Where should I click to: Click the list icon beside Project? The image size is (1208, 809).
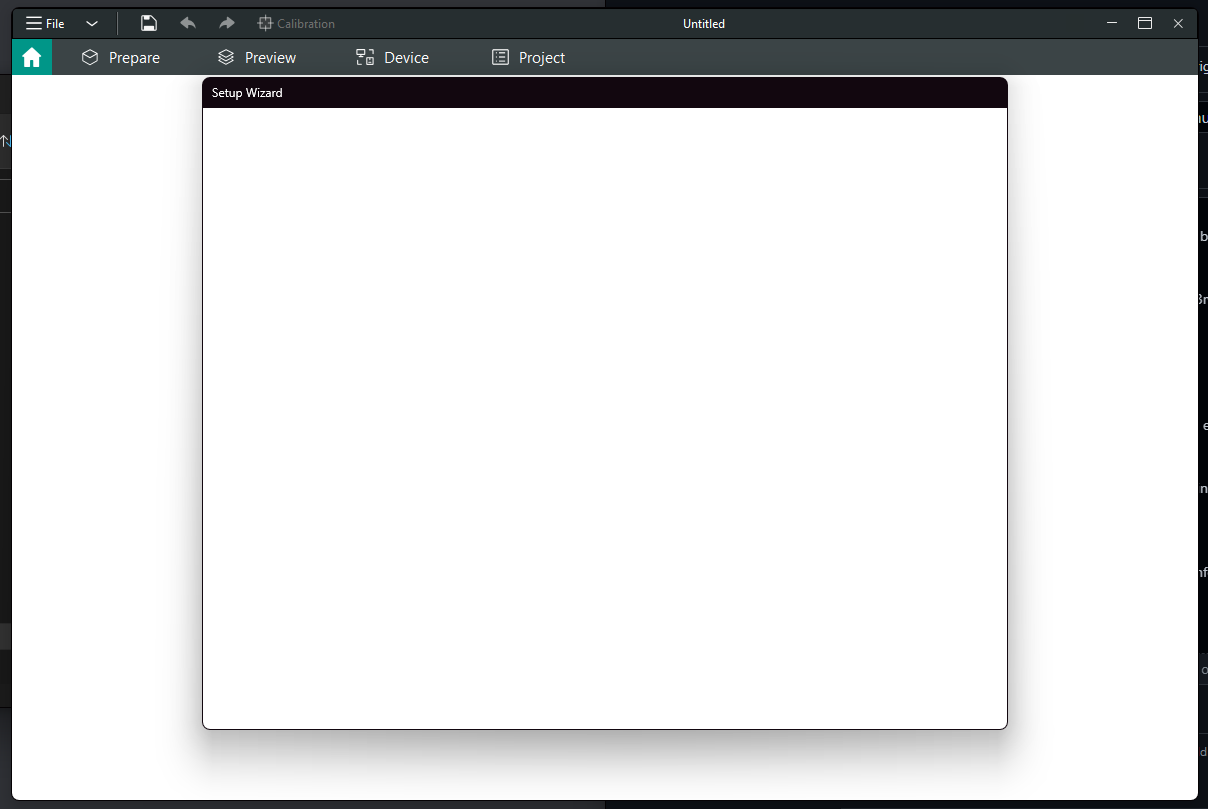click(500, 57)
